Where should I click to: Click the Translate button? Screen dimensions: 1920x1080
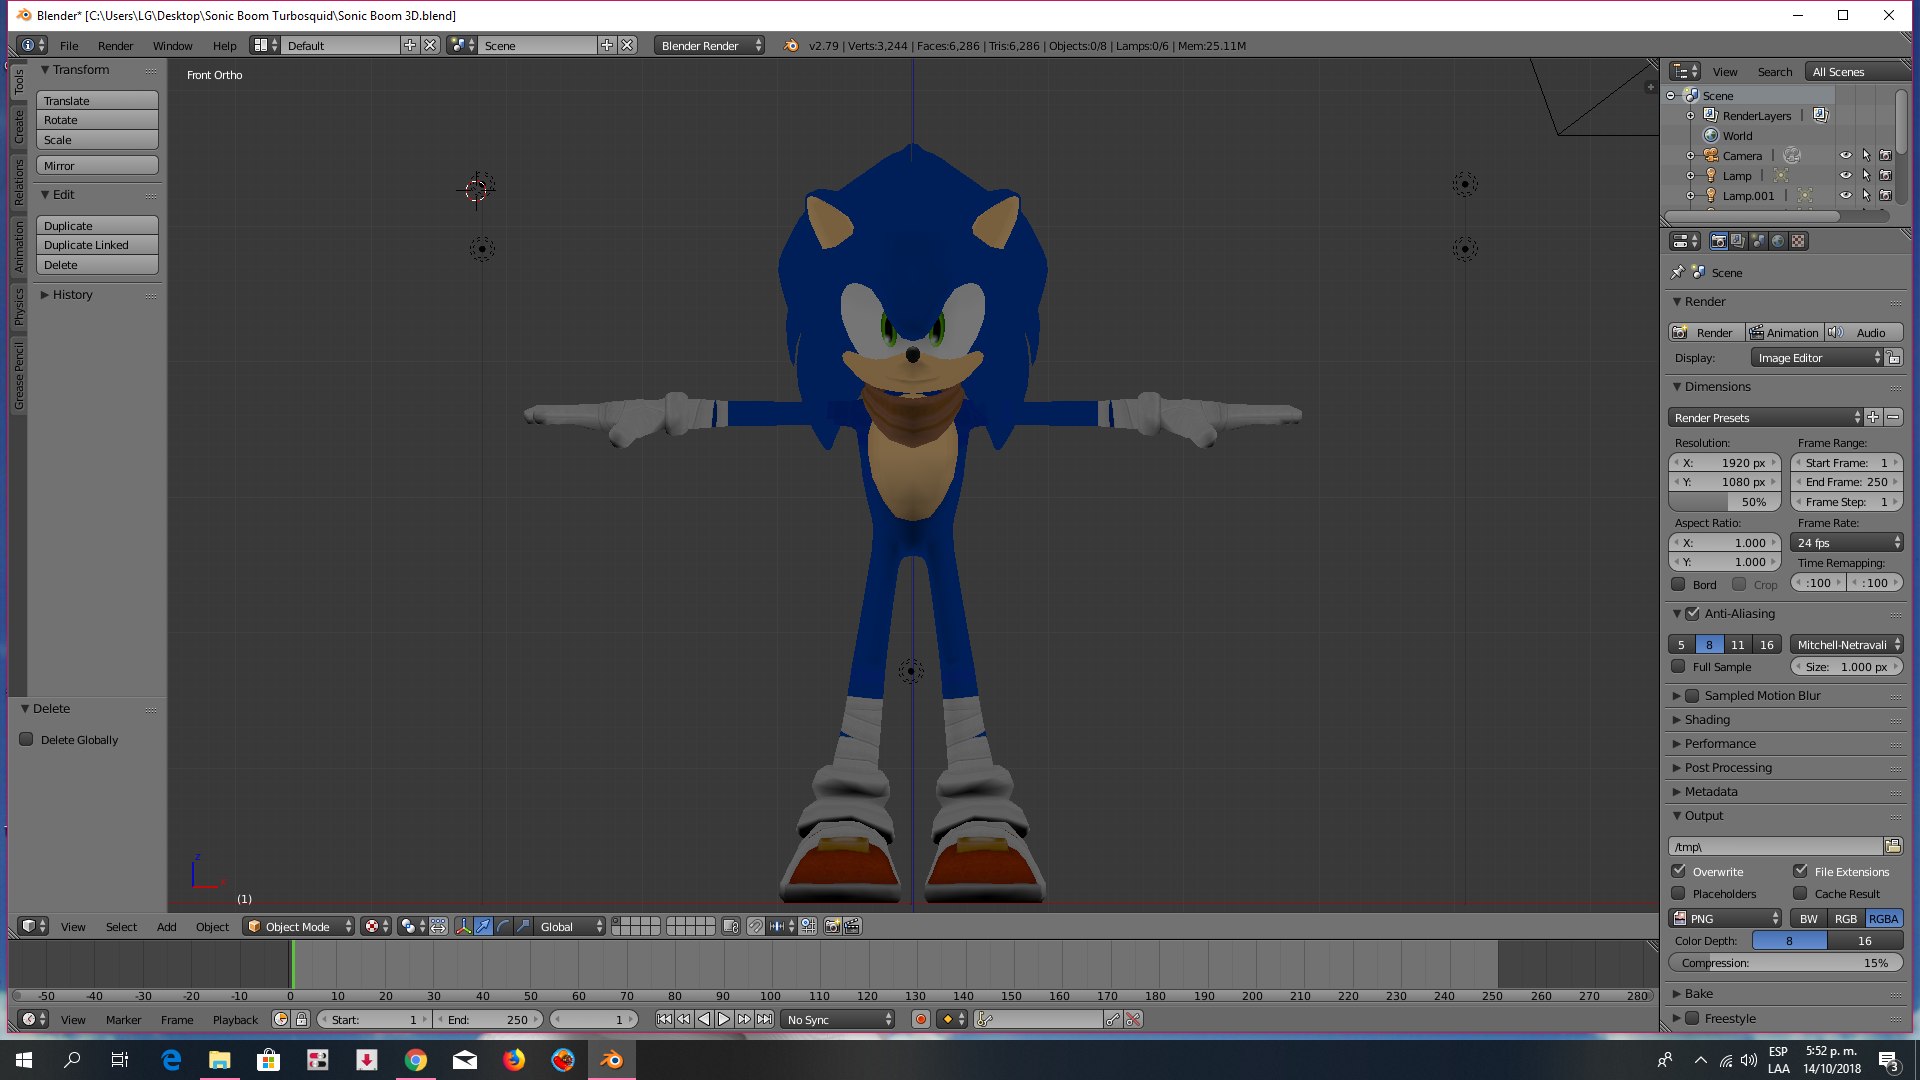pyautogui.click(x=97, y=100)
